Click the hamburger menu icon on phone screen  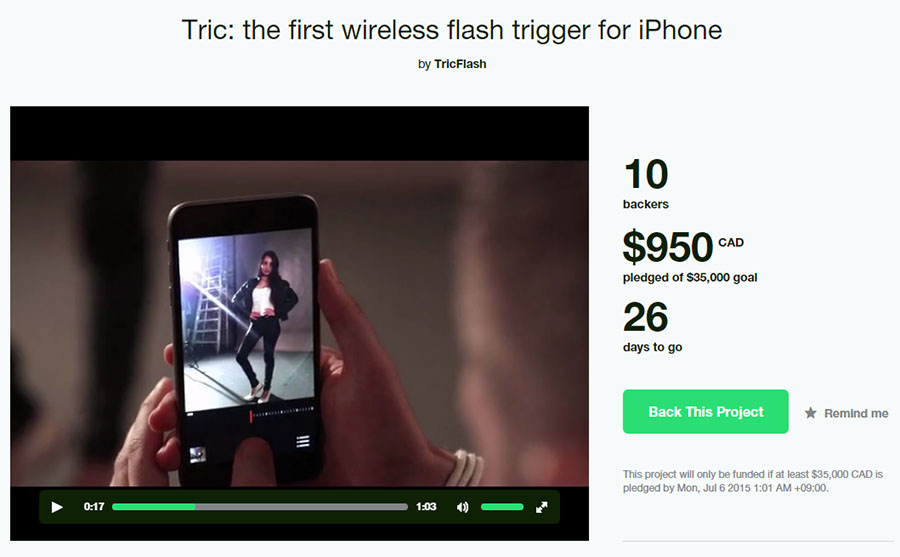(x=302, y=441)
